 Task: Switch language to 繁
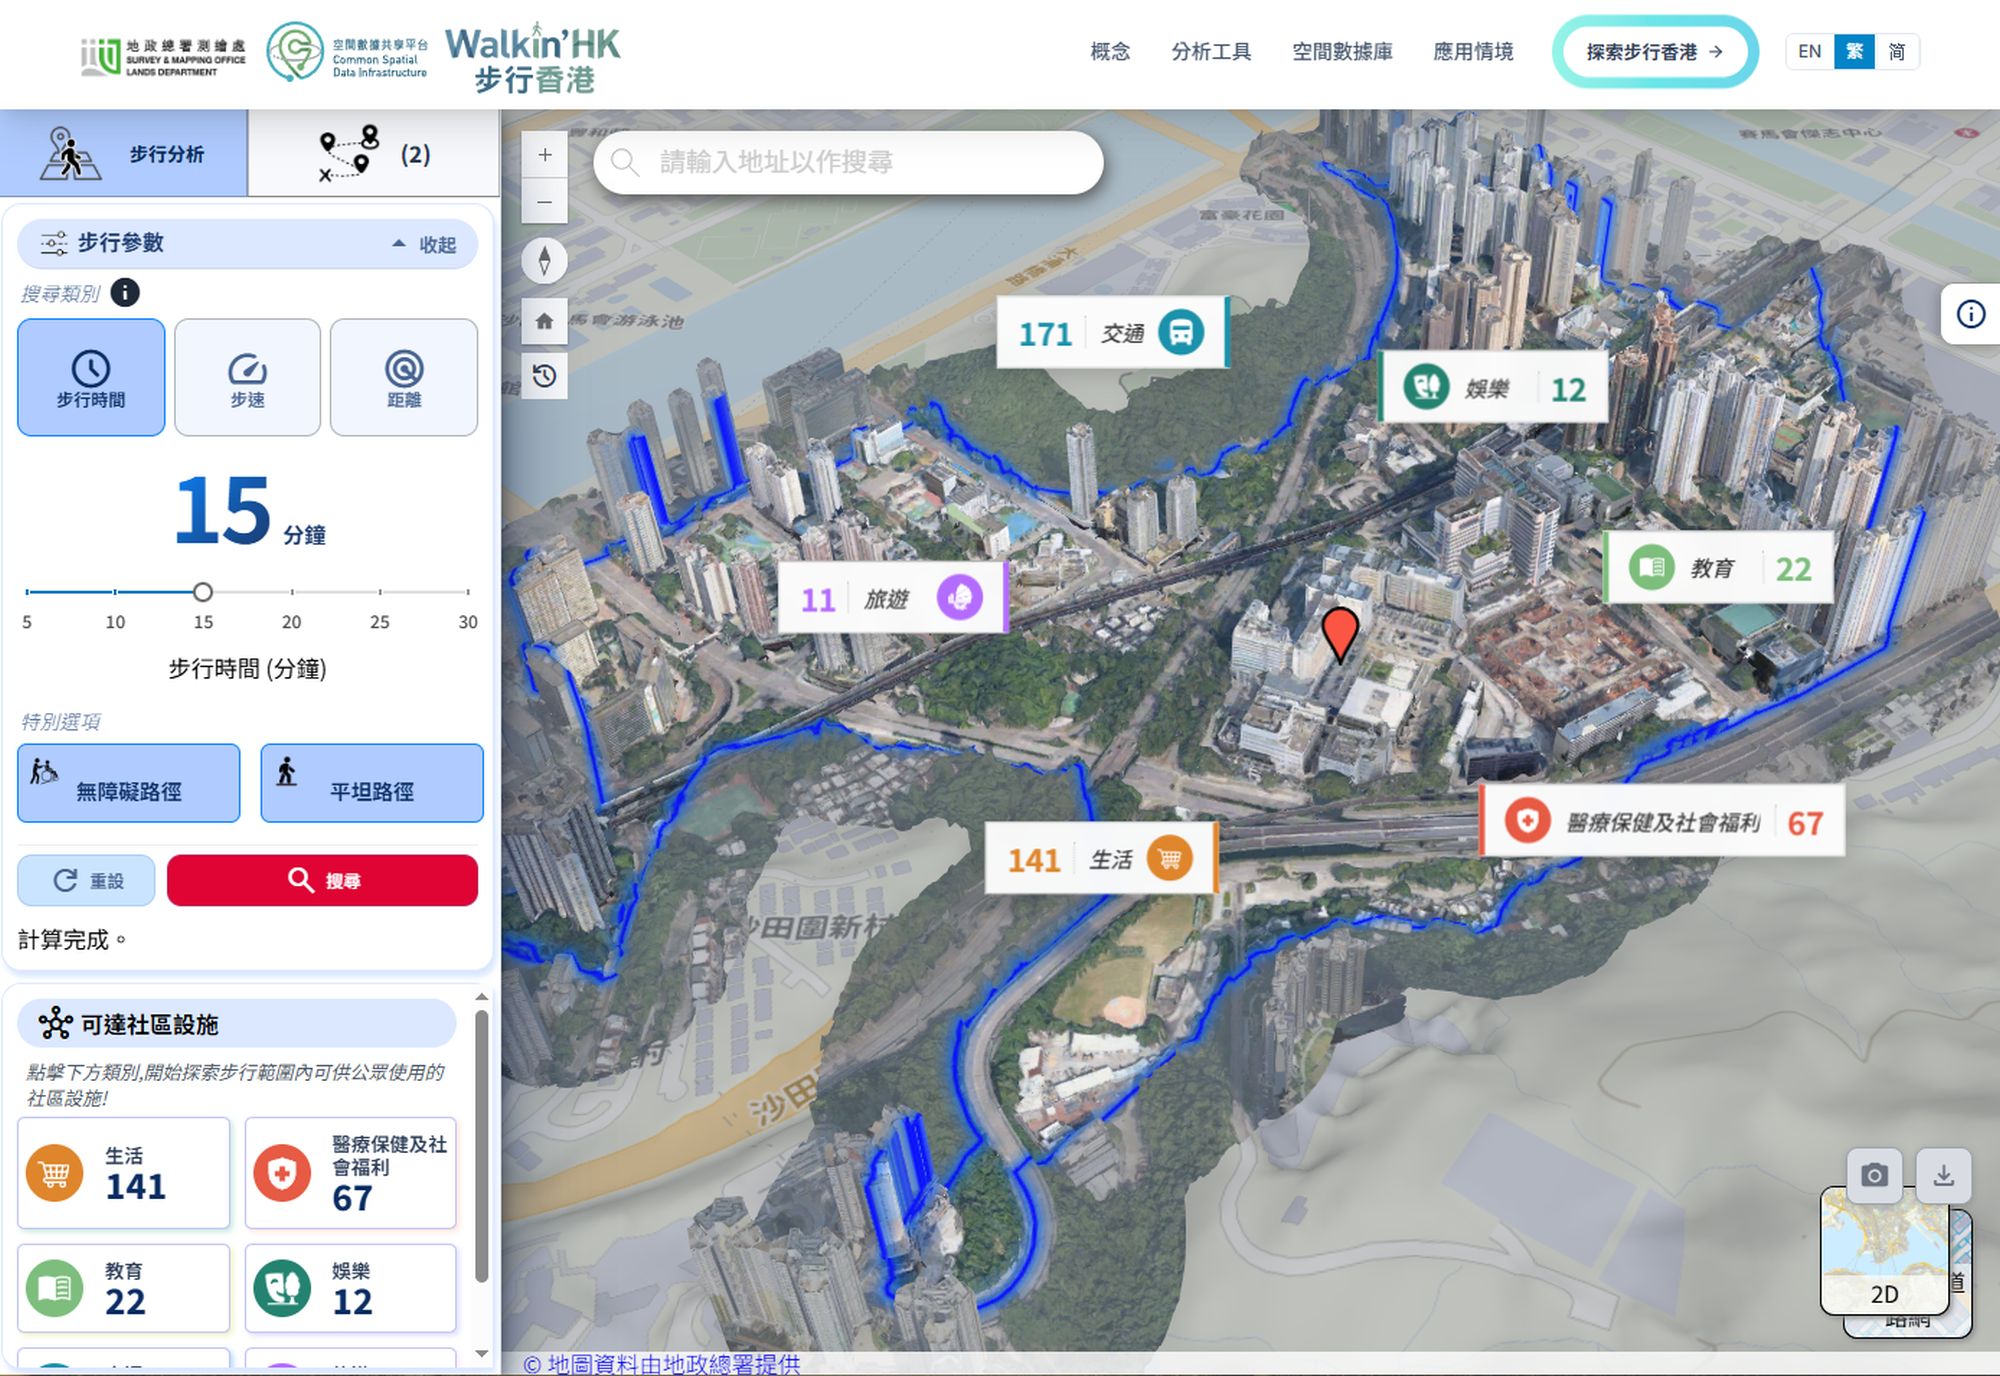[1854, 52]
